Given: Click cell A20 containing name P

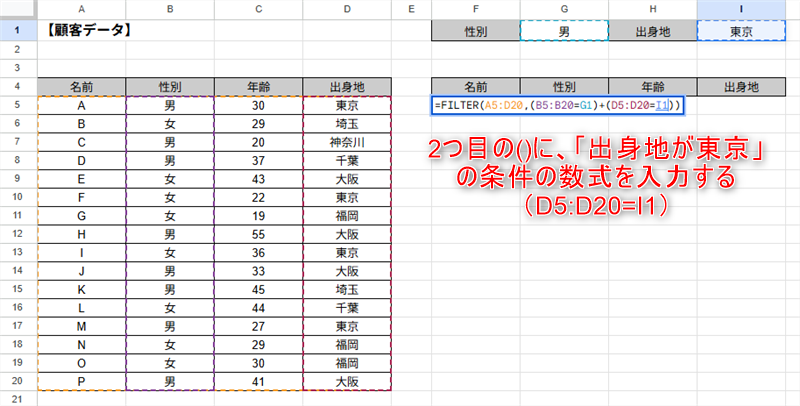Looking at the screenshot, I should click(x=82, y=380).
